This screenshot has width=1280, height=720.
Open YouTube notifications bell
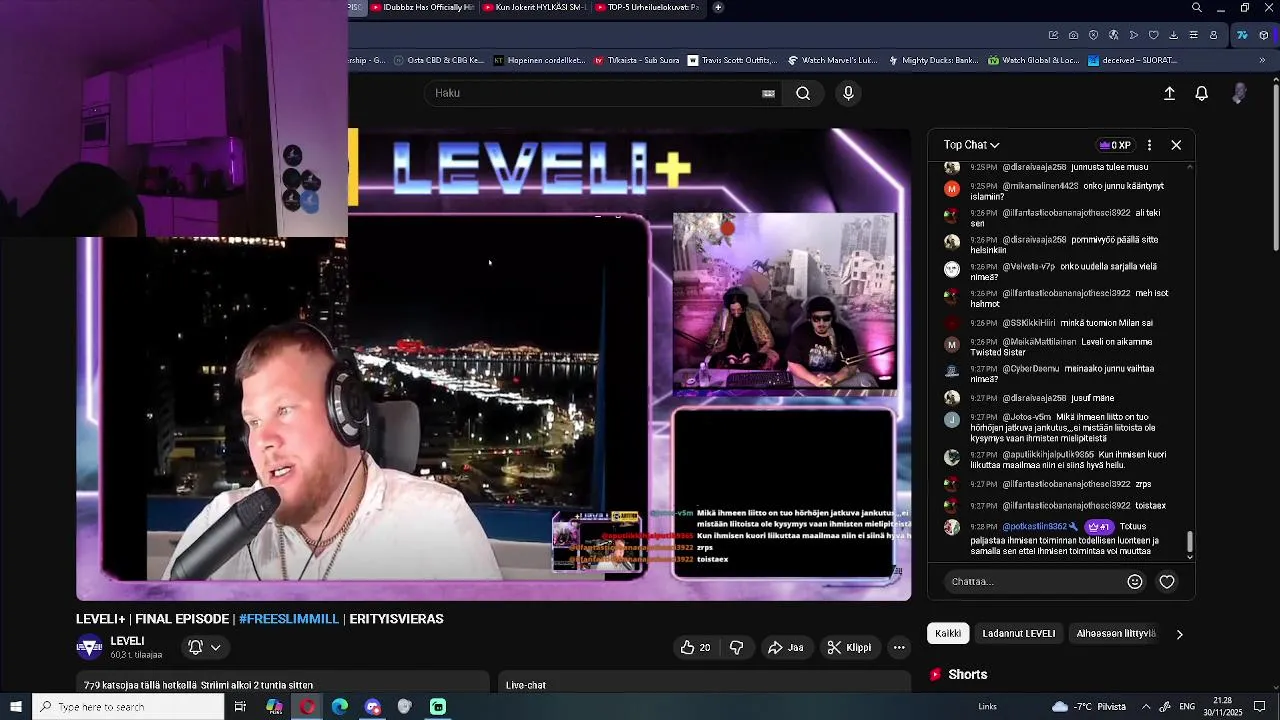point(1202,93)
